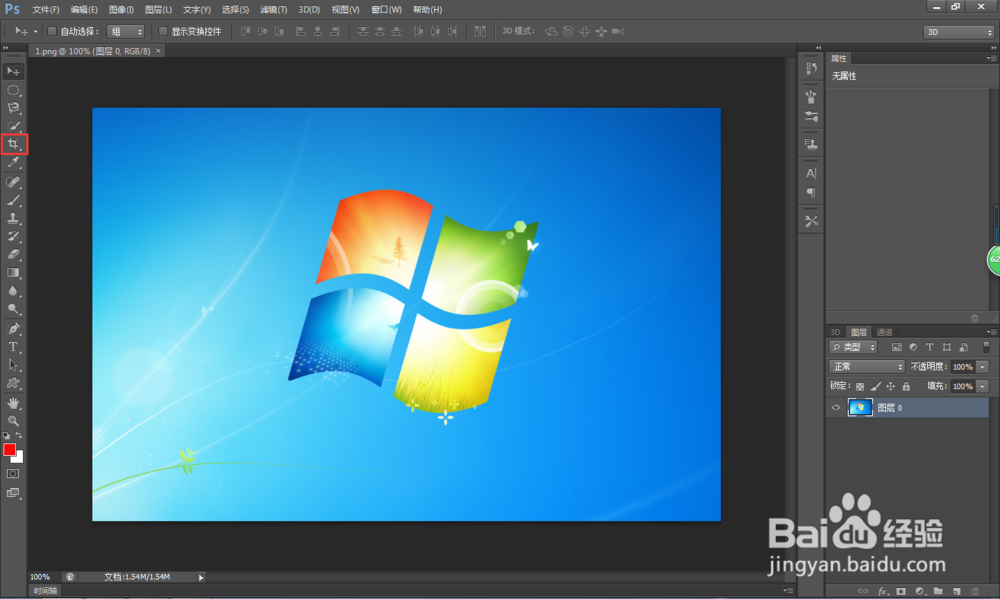Select the Crop tool
The height and width of the screenshot is (599, 1000).
pos(13,144)
